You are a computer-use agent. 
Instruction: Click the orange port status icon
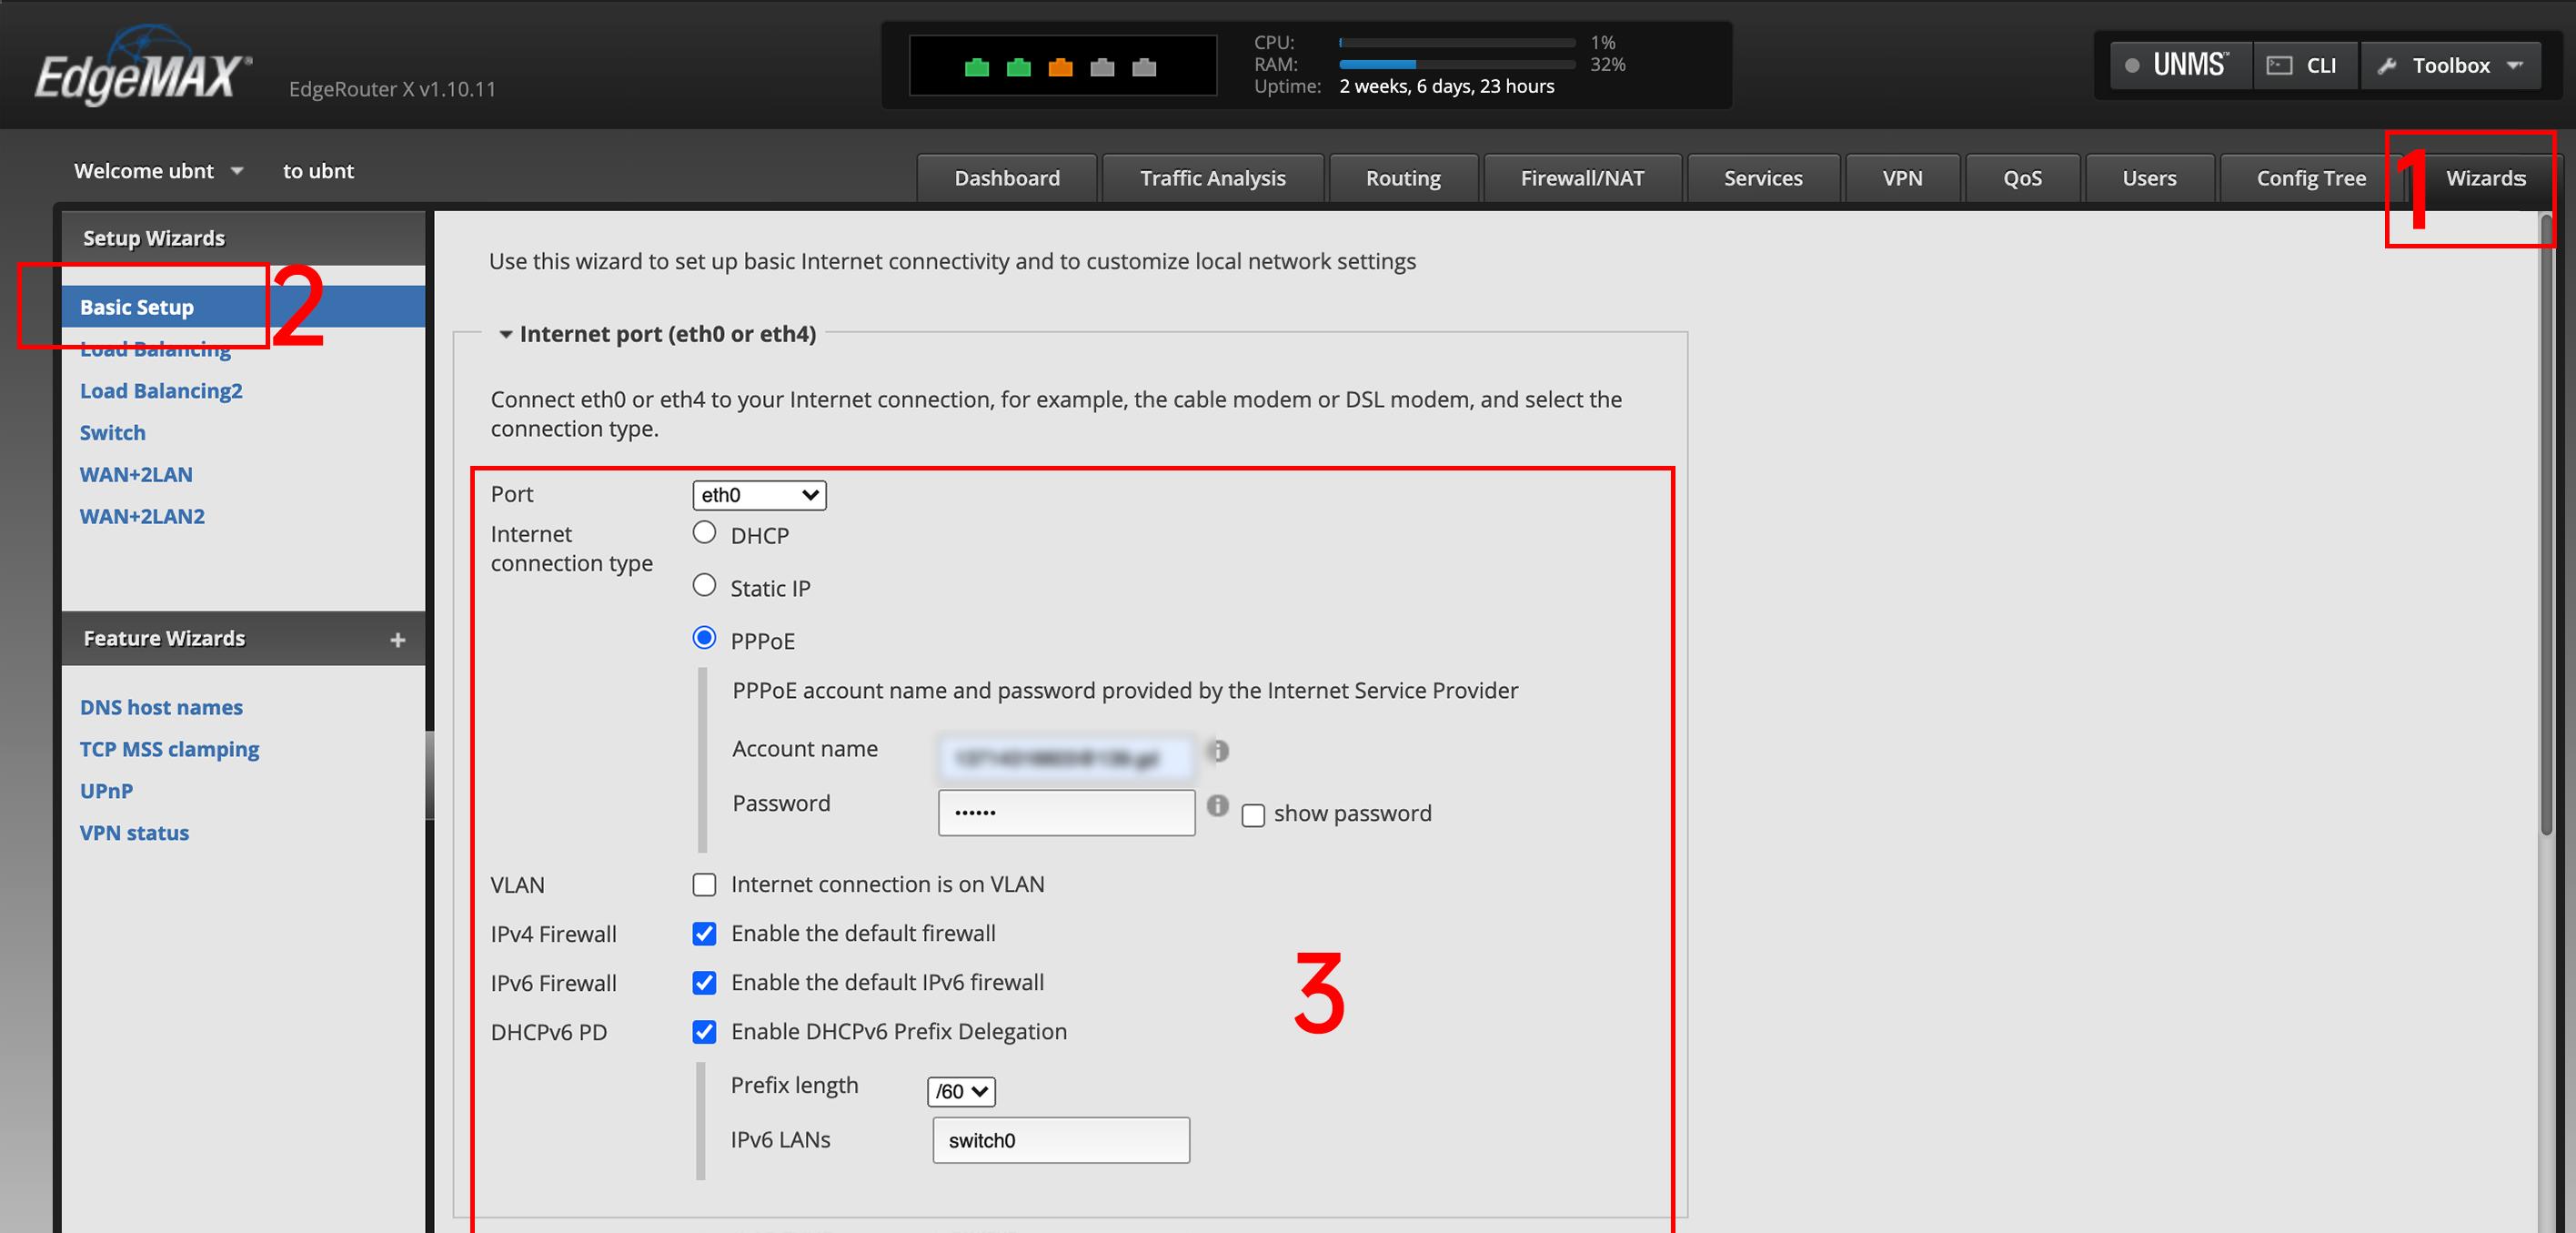point(1060,68)
